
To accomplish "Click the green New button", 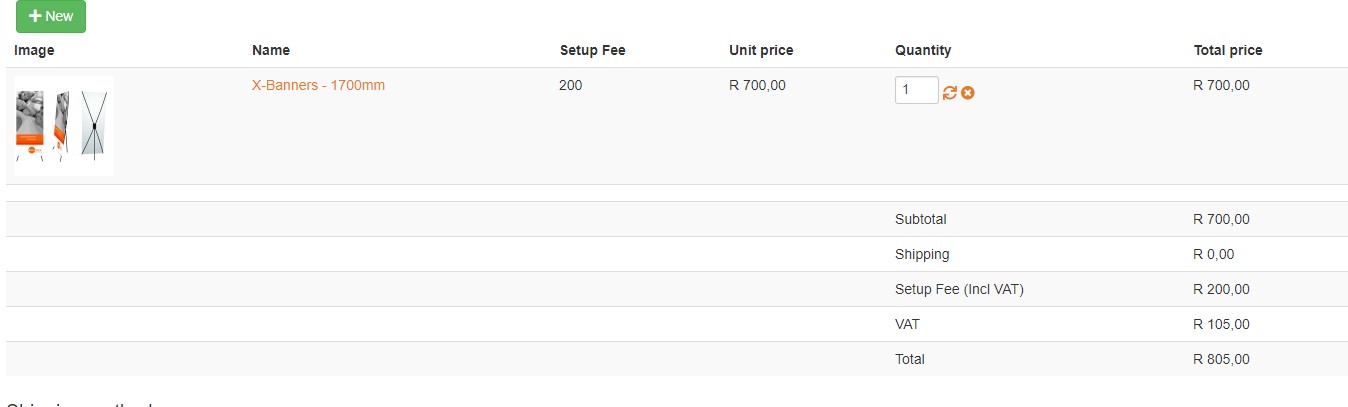I will coord(51,16).
